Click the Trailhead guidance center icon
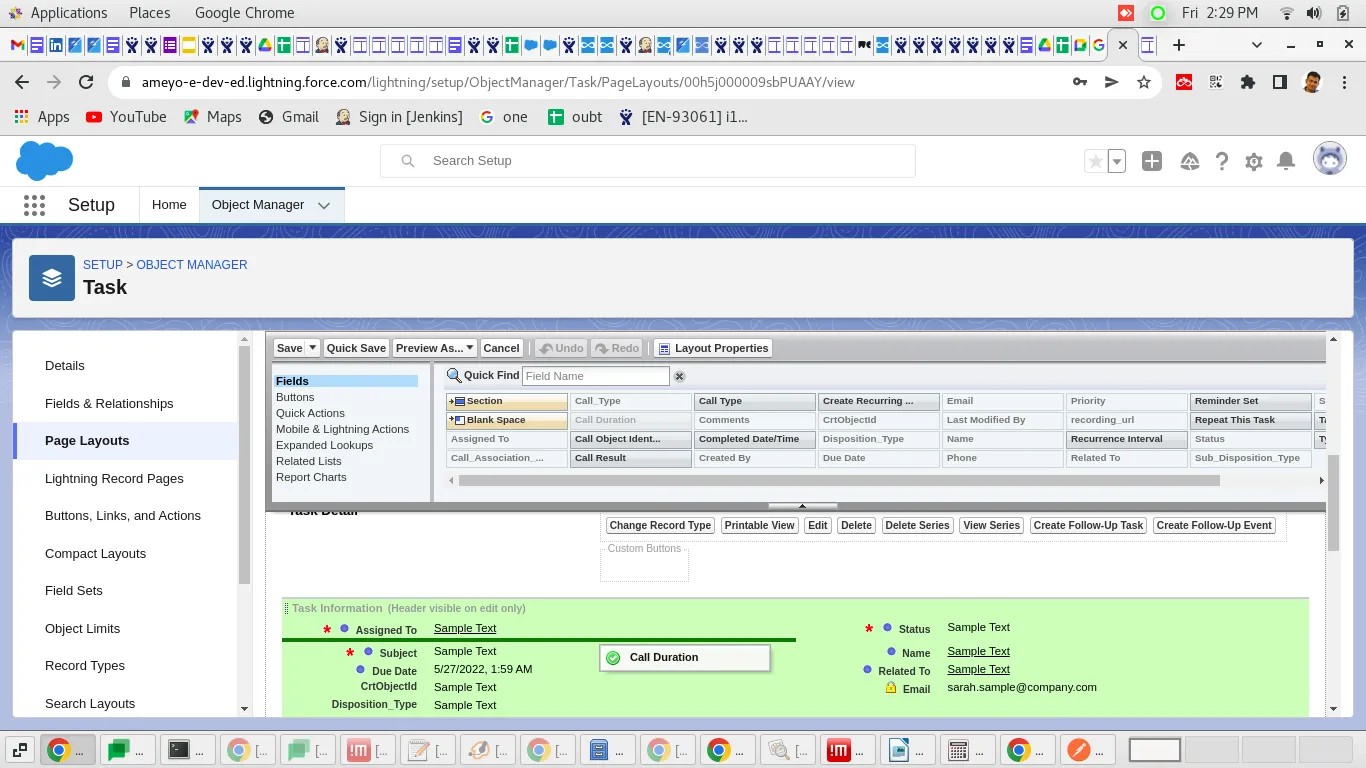This screenshot has width=1366, height=768. pos(1190,161)
